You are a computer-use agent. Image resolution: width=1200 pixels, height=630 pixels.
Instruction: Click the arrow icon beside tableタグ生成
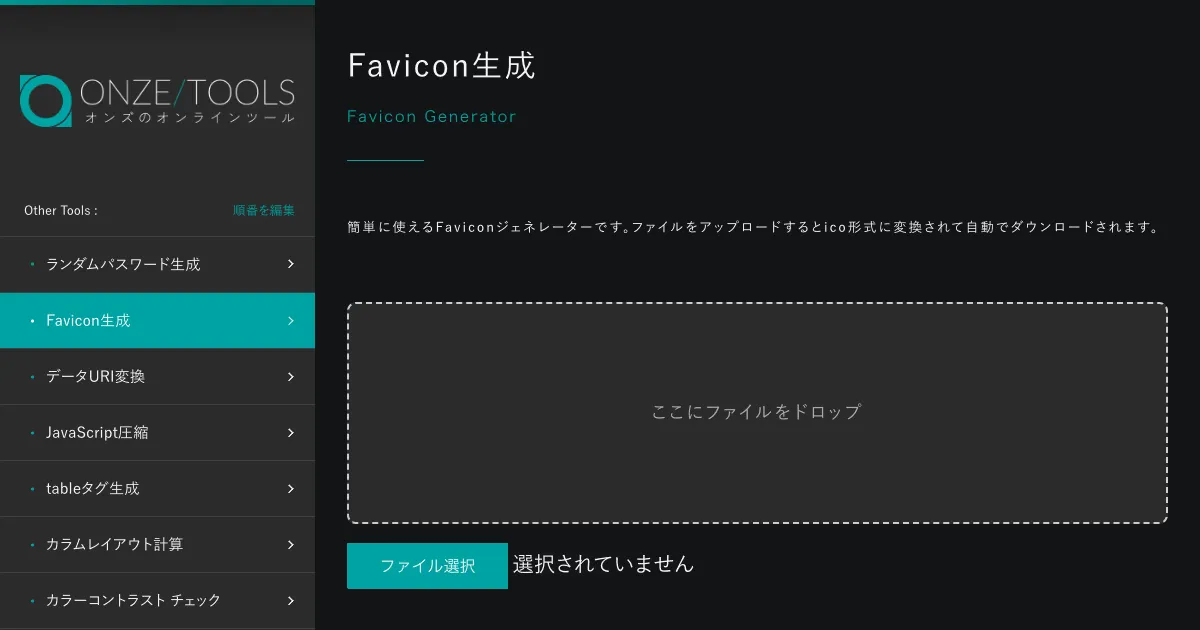point(291,489)
